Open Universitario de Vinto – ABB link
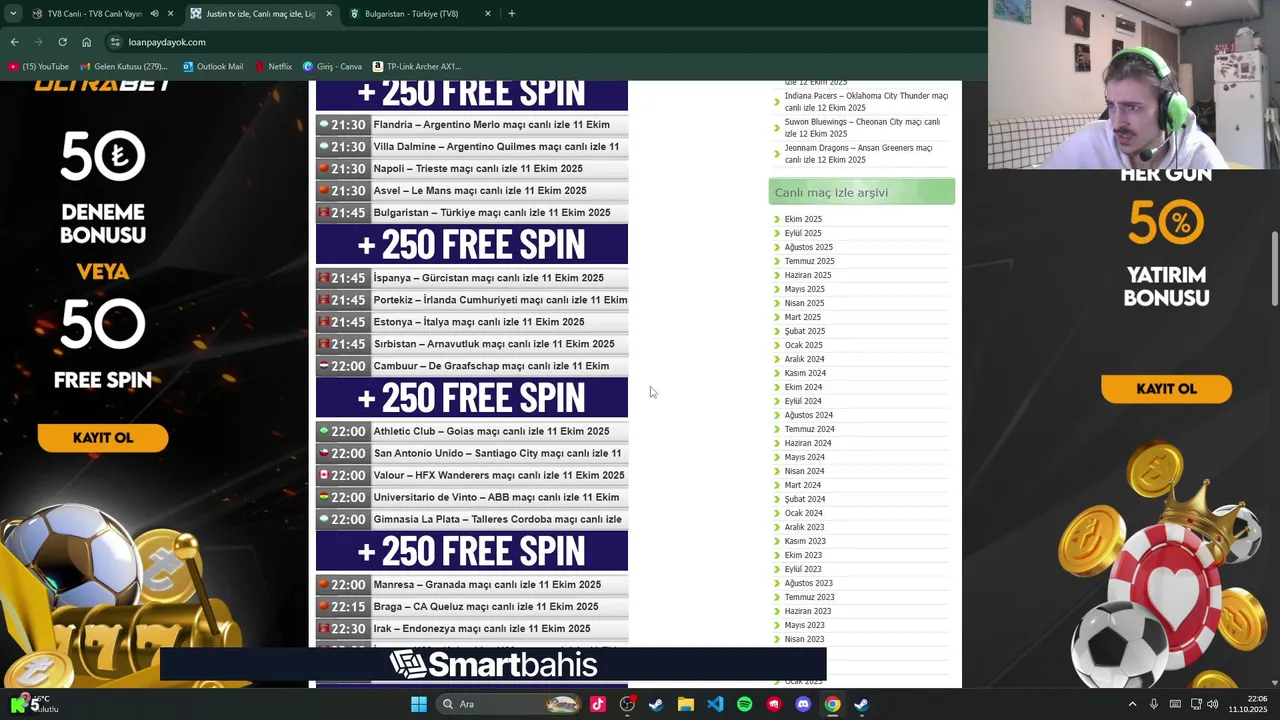Image resolution: width=1280 pixels, height=720 pixels. point(496,497)
